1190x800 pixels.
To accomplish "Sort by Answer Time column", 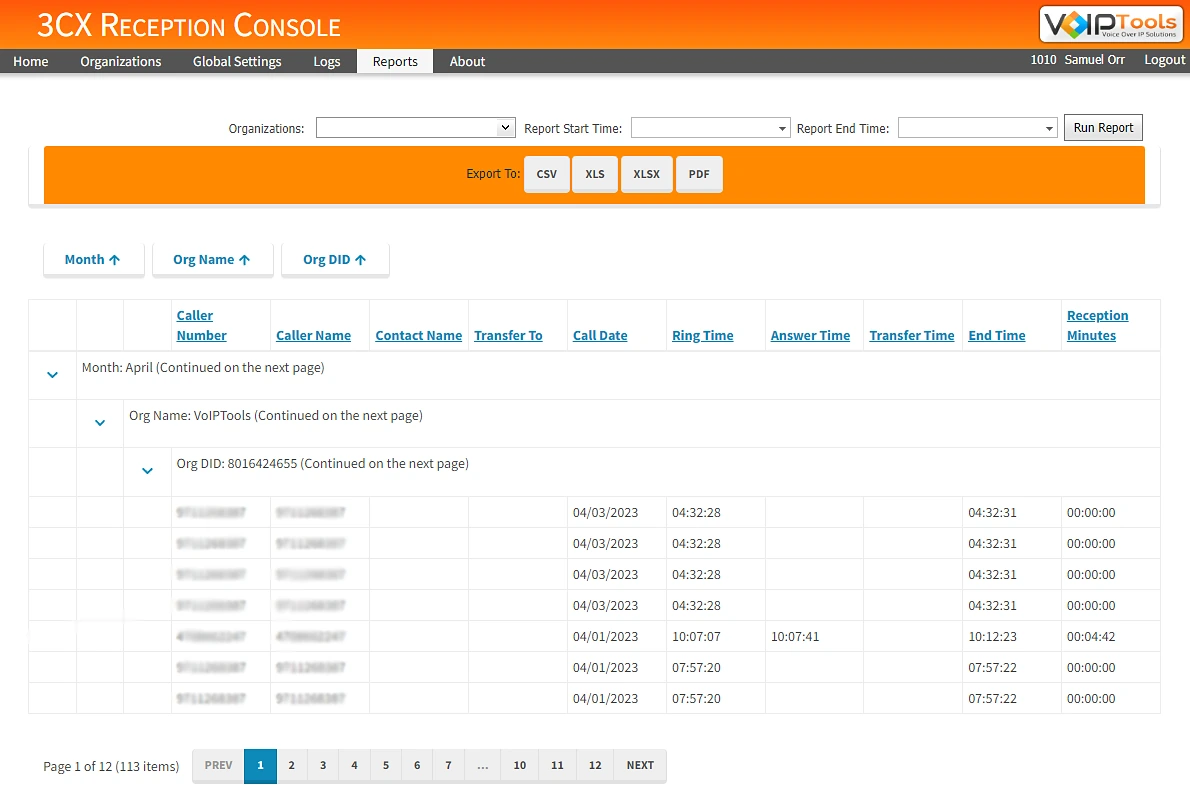I will coord(810,335).
